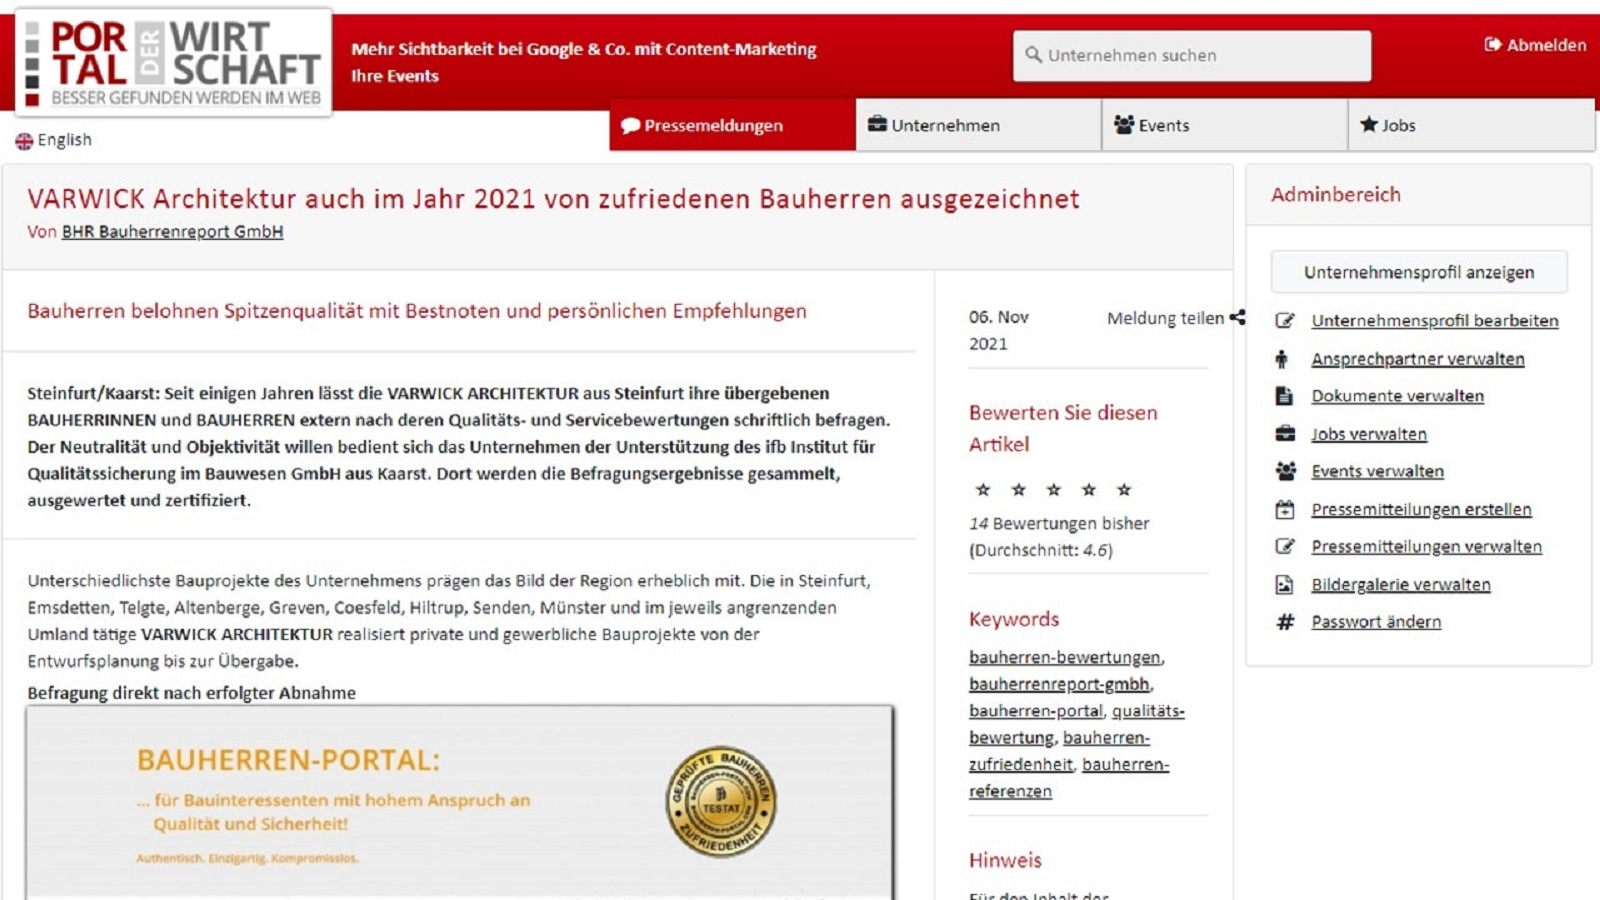1600x900 pixels.
Task: Click document icon beside Dokumente verwalten
Action: pos(1284,396)
